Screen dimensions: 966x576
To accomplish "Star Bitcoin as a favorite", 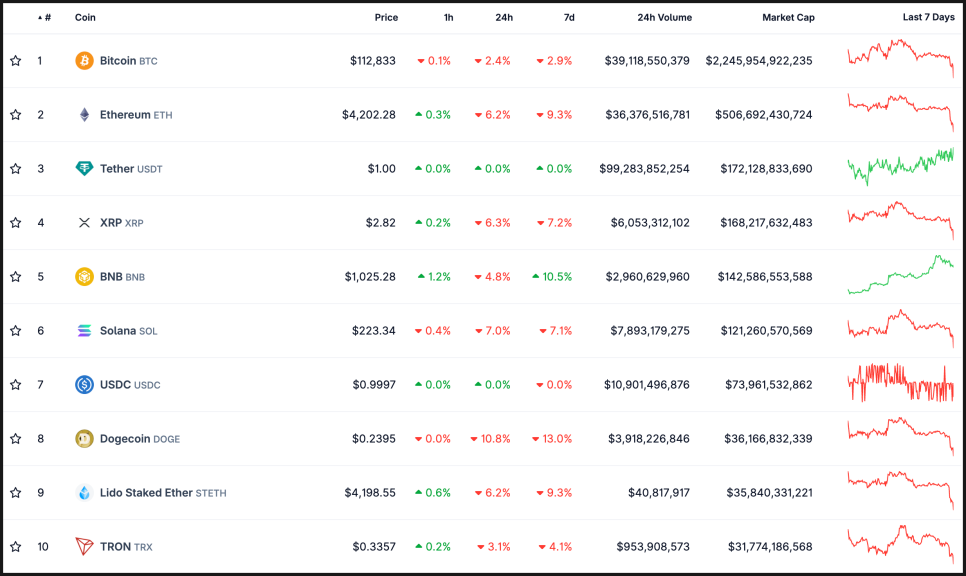I will (15, 60).
